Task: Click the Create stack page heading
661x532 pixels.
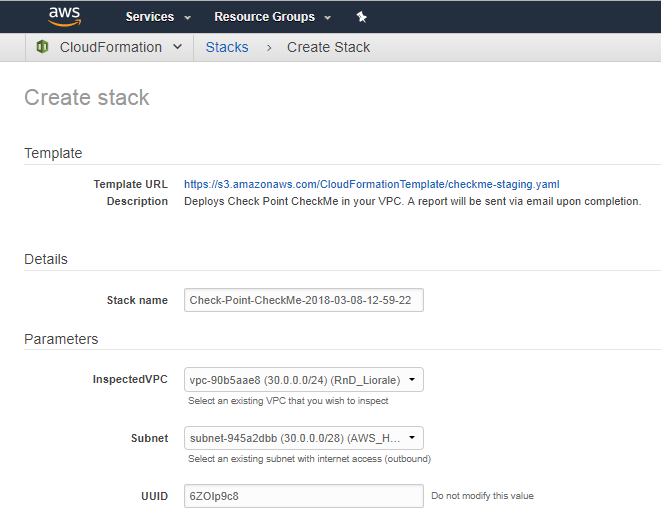Action: (87, 97)
